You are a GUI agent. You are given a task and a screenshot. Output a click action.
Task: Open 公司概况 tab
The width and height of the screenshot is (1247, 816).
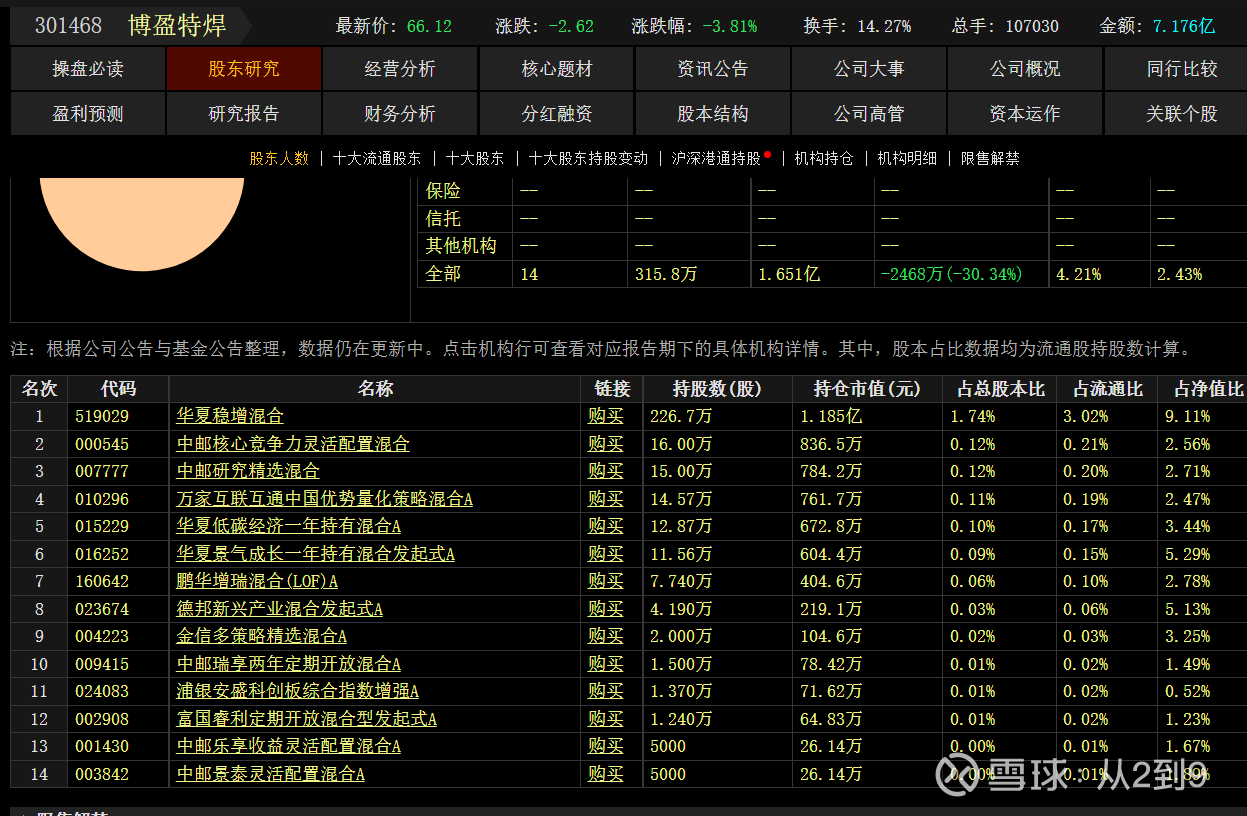pos(1025,69)
